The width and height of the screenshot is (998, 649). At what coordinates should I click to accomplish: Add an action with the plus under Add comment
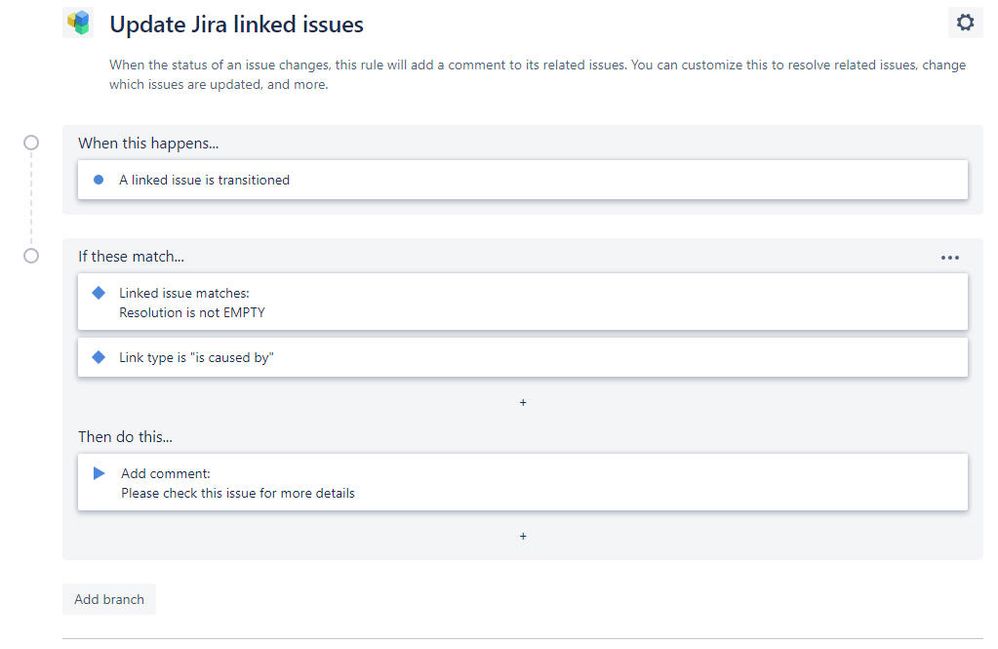click(523, 536)
